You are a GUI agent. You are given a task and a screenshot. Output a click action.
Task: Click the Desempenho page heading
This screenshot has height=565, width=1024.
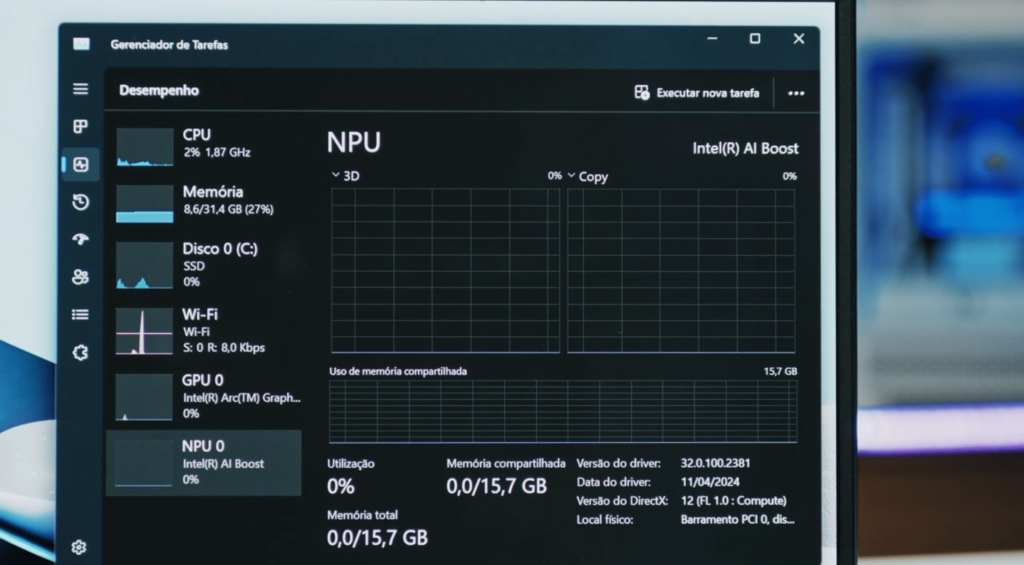[x=159, y=90]
